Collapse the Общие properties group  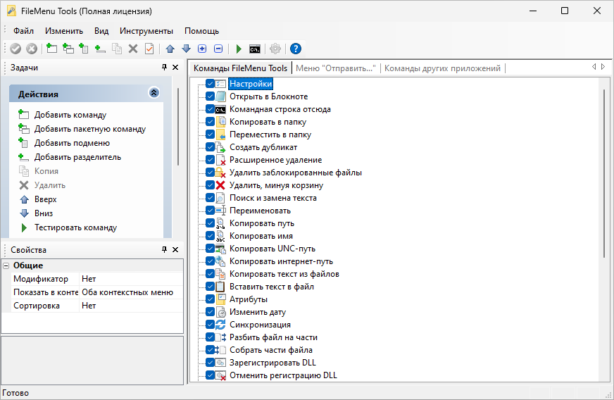[6, 266]
